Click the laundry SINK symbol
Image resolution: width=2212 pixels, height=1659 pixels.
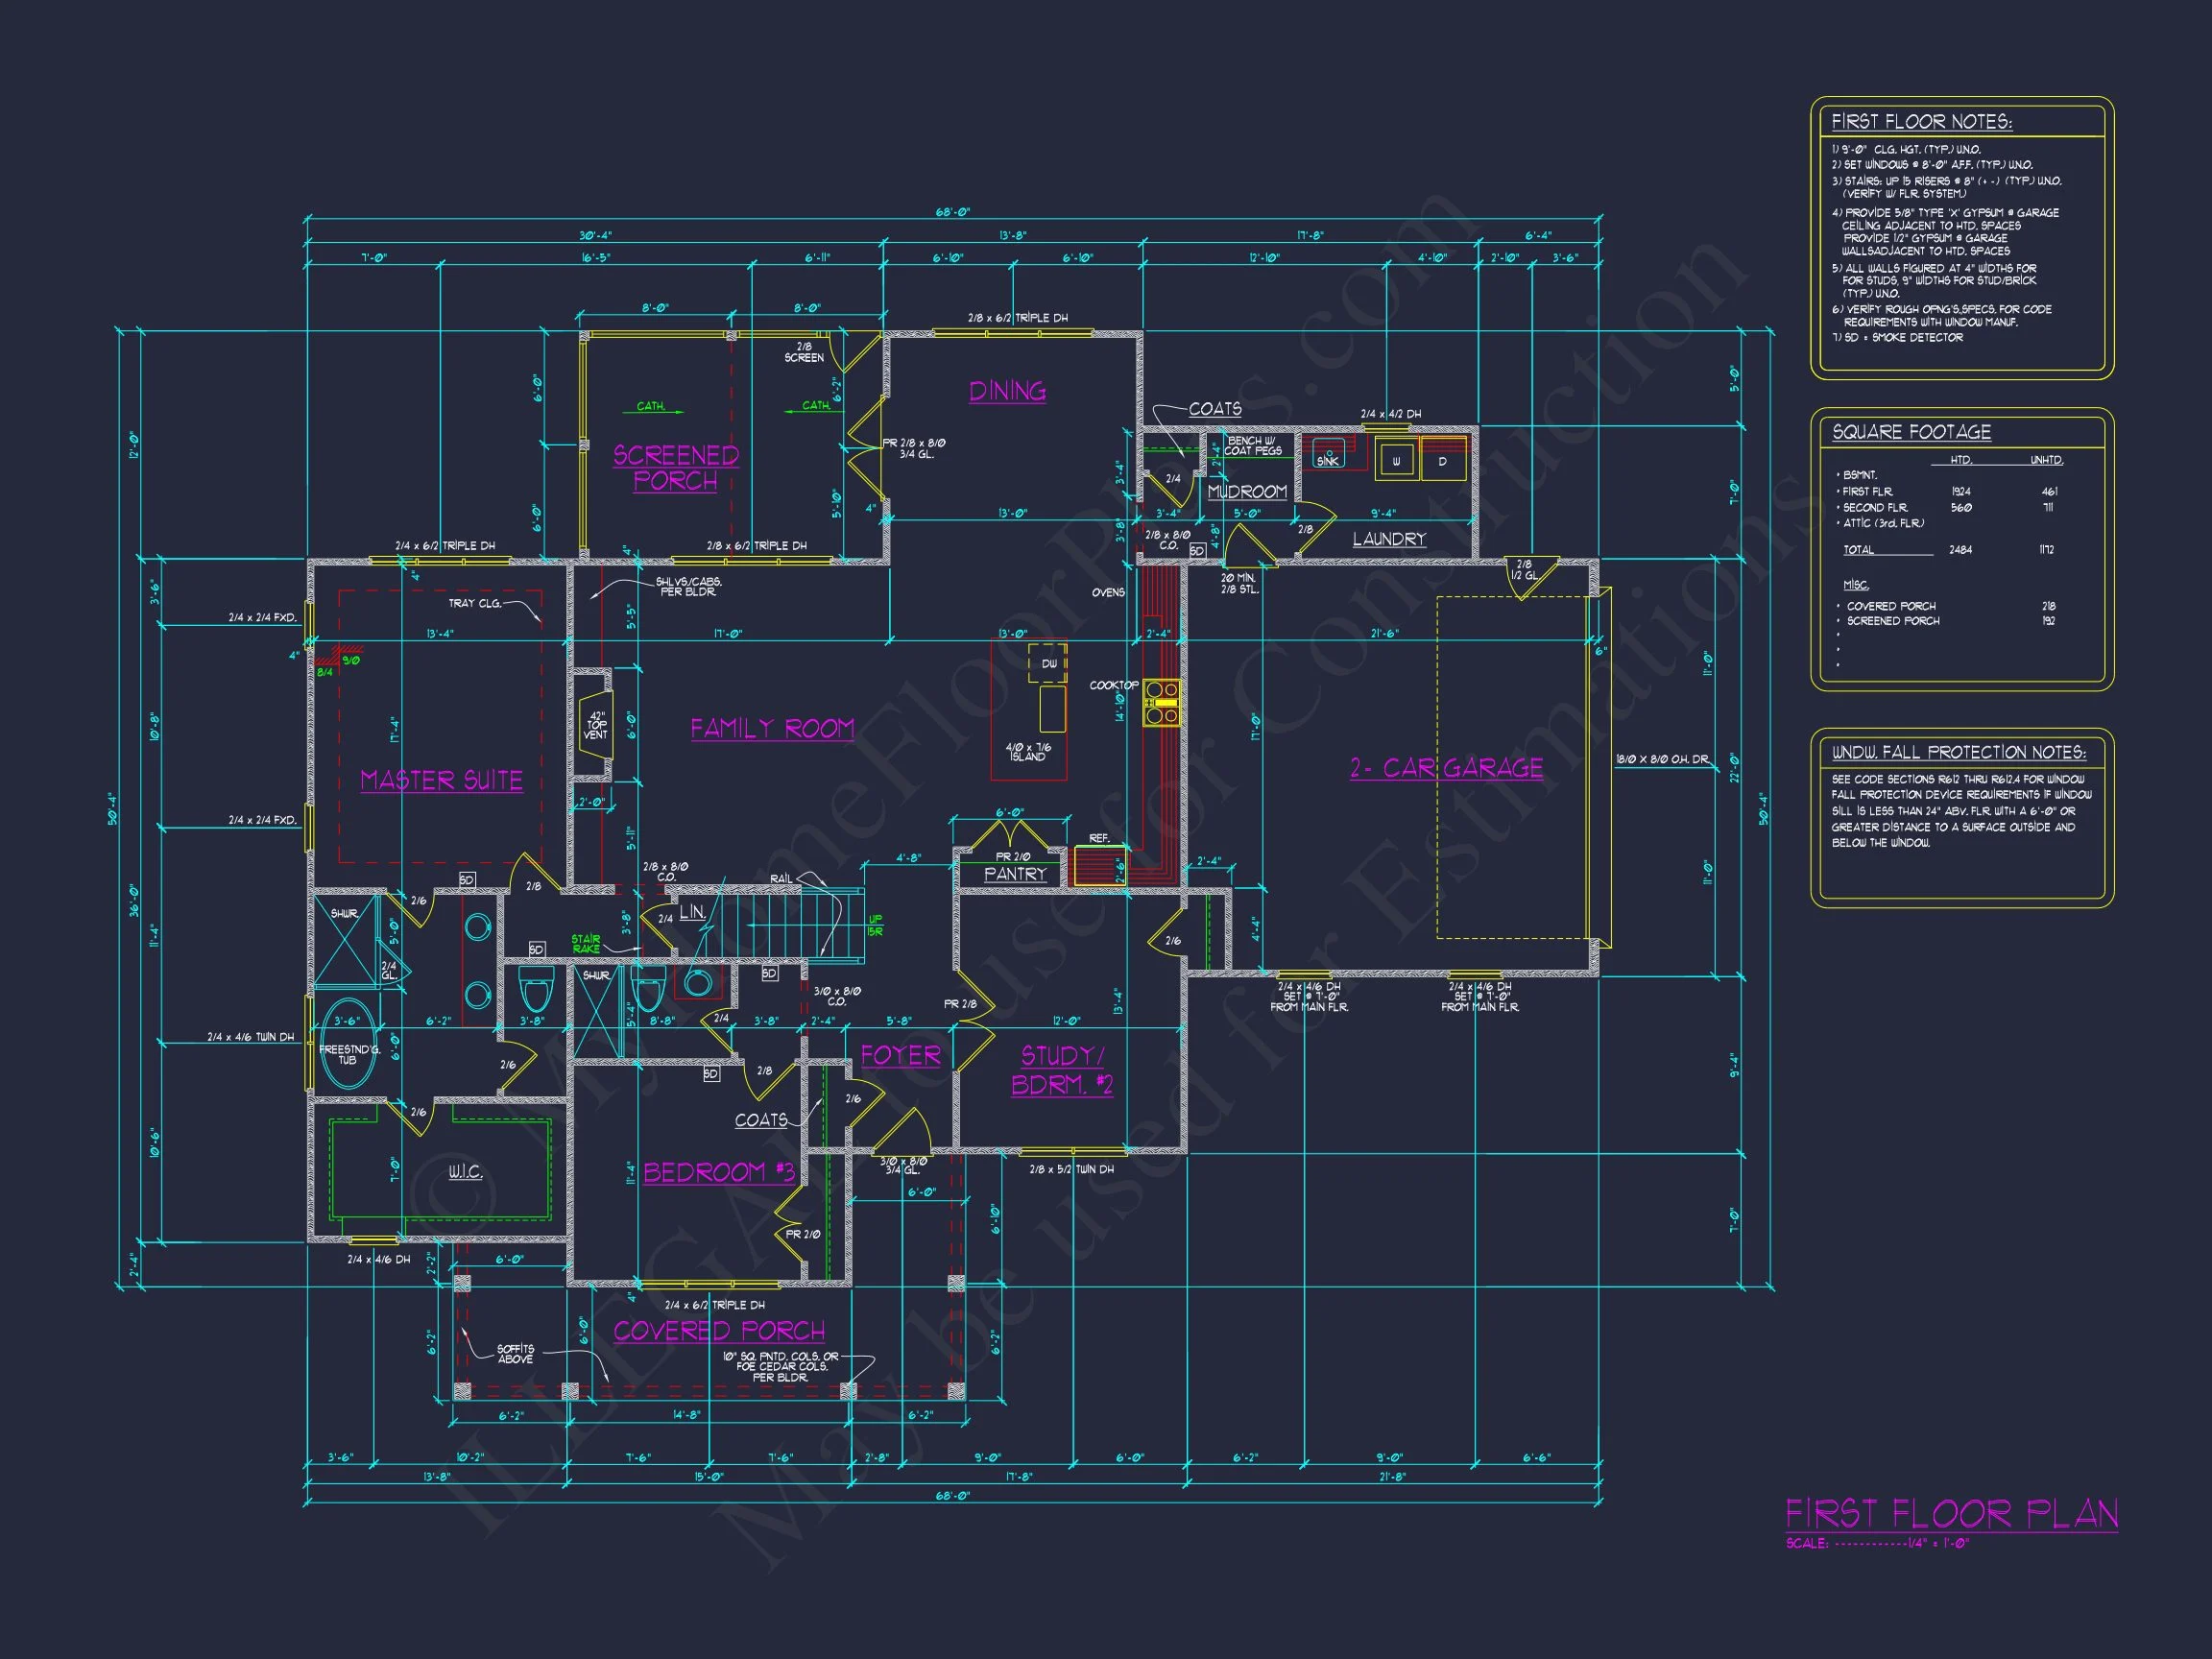pos(1328,454)
